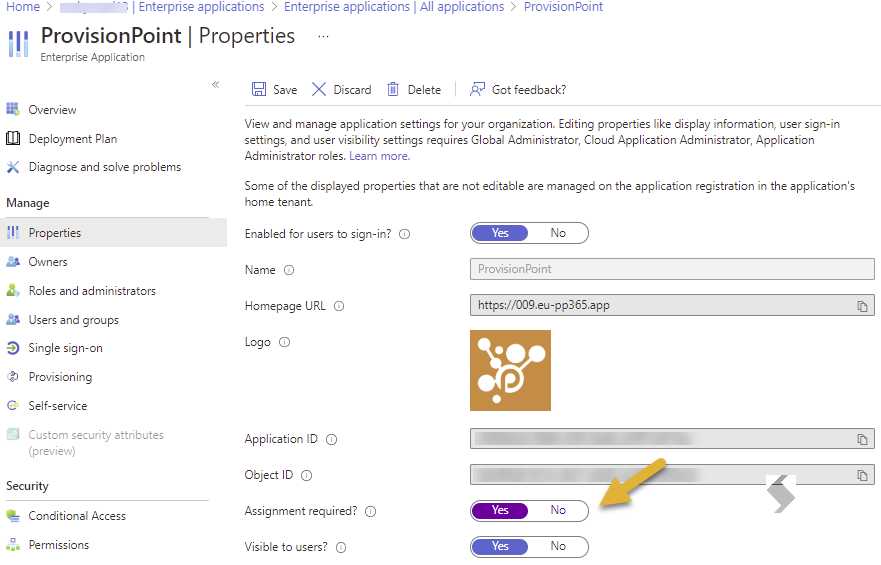Copy the Homepage URL with copy icon
The width and height of the screenshot is (881, 565).
point(862,306)
